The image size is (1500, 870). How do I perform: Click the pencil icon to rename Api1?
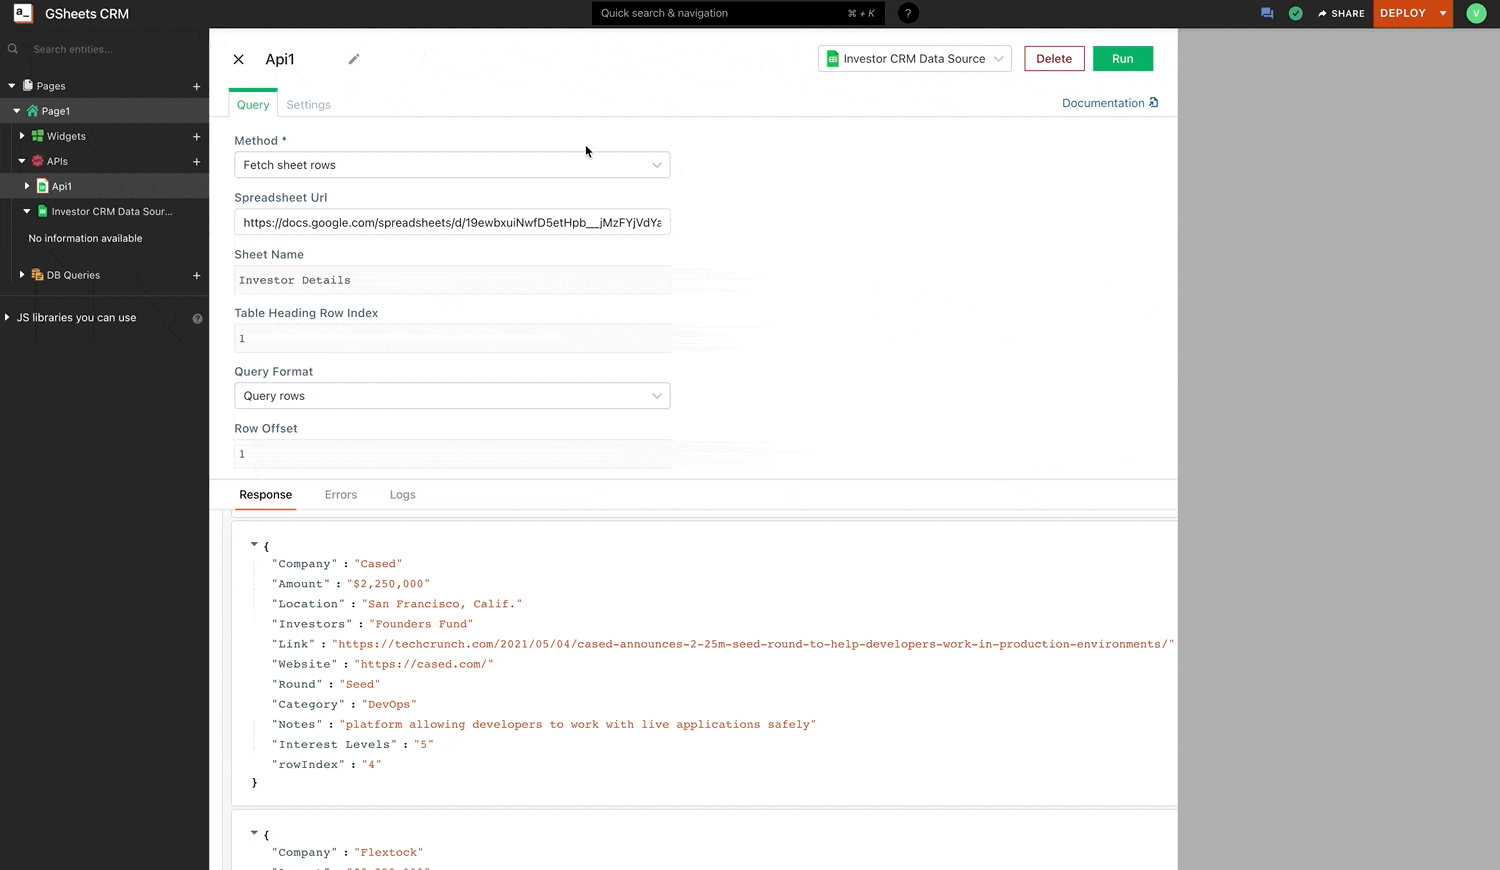point(353,59)
